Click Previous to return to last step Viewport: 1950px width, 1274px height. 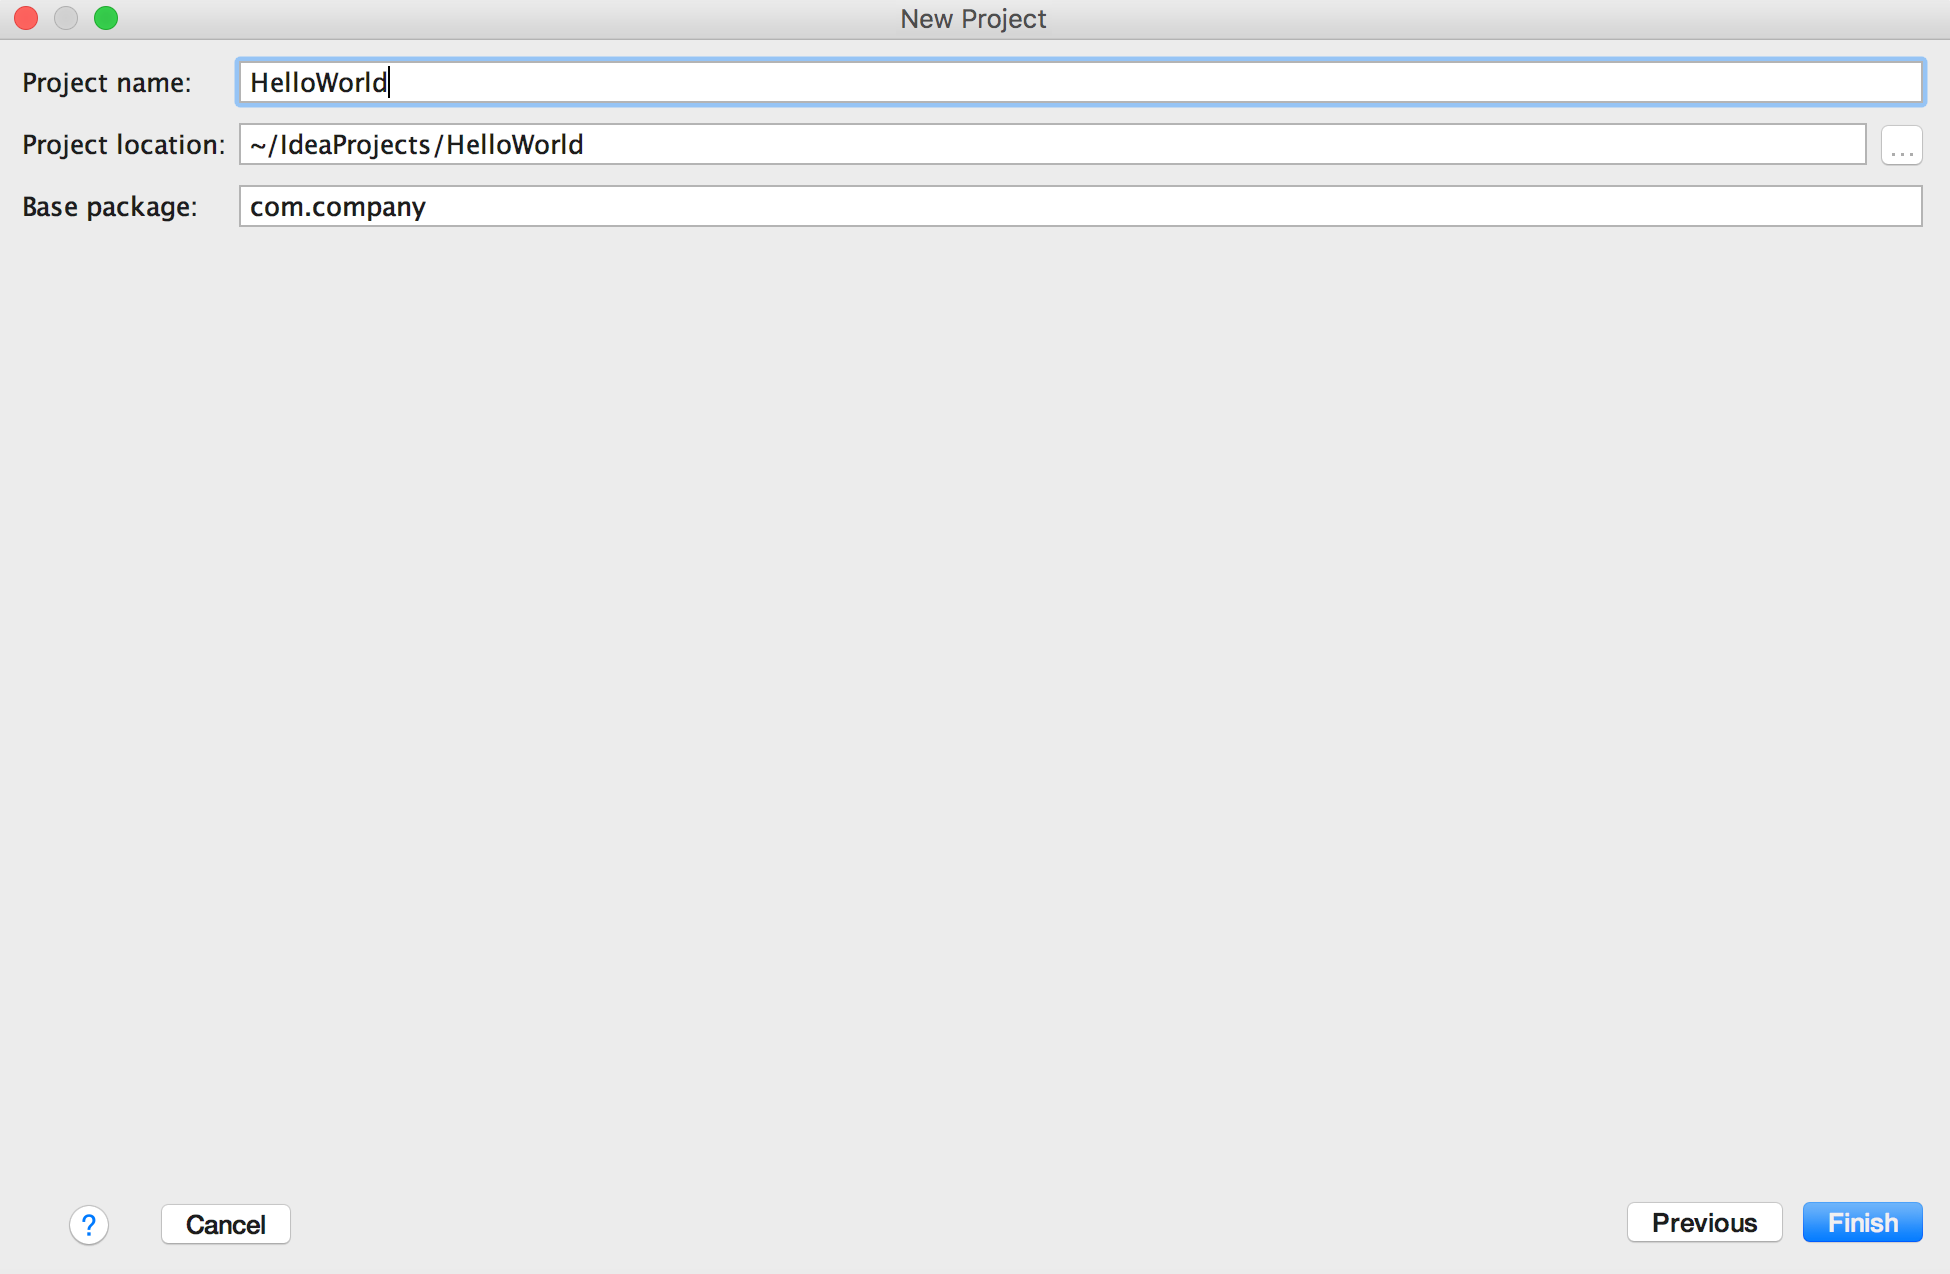tap(1704, 1222)
